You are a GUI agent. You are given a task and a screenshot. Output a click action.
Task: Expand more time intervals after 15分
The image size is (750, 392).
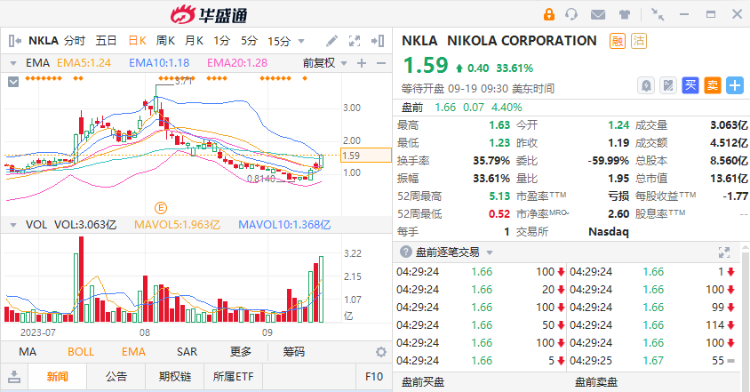pos(301,41)
